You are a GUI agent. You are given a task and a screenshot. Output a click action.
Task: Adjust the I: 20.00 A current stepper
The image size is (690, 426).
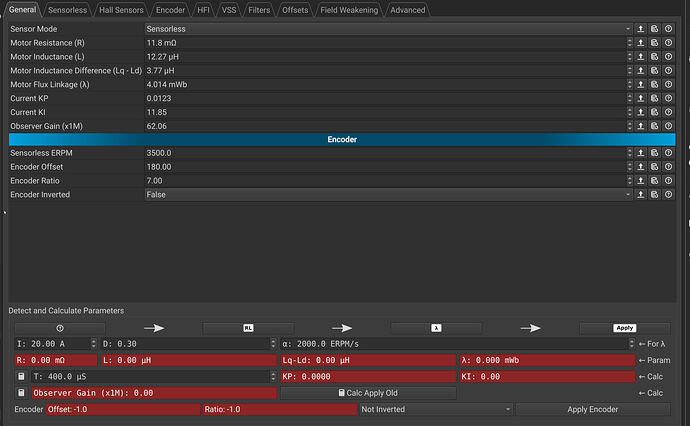(x=93, y=344)
